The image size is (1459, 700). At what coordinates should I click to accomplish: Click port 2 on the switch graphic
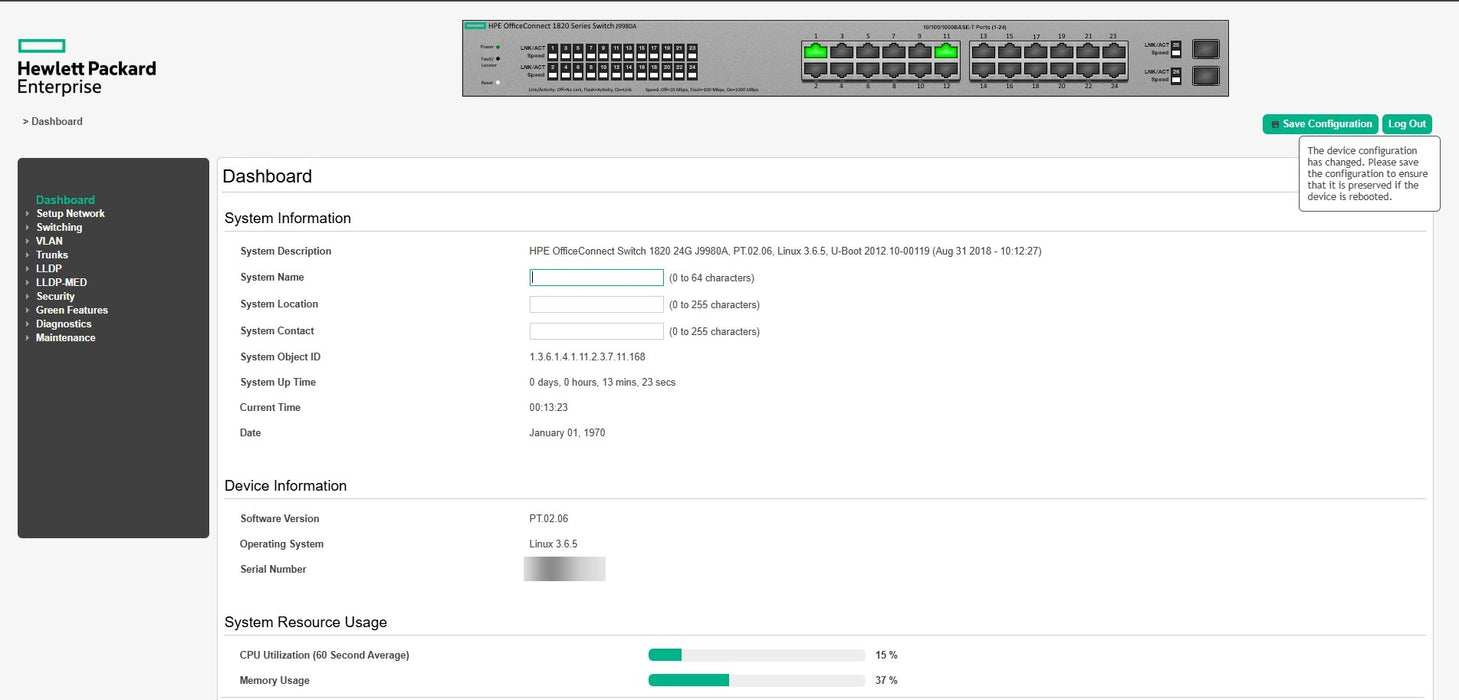816,69
